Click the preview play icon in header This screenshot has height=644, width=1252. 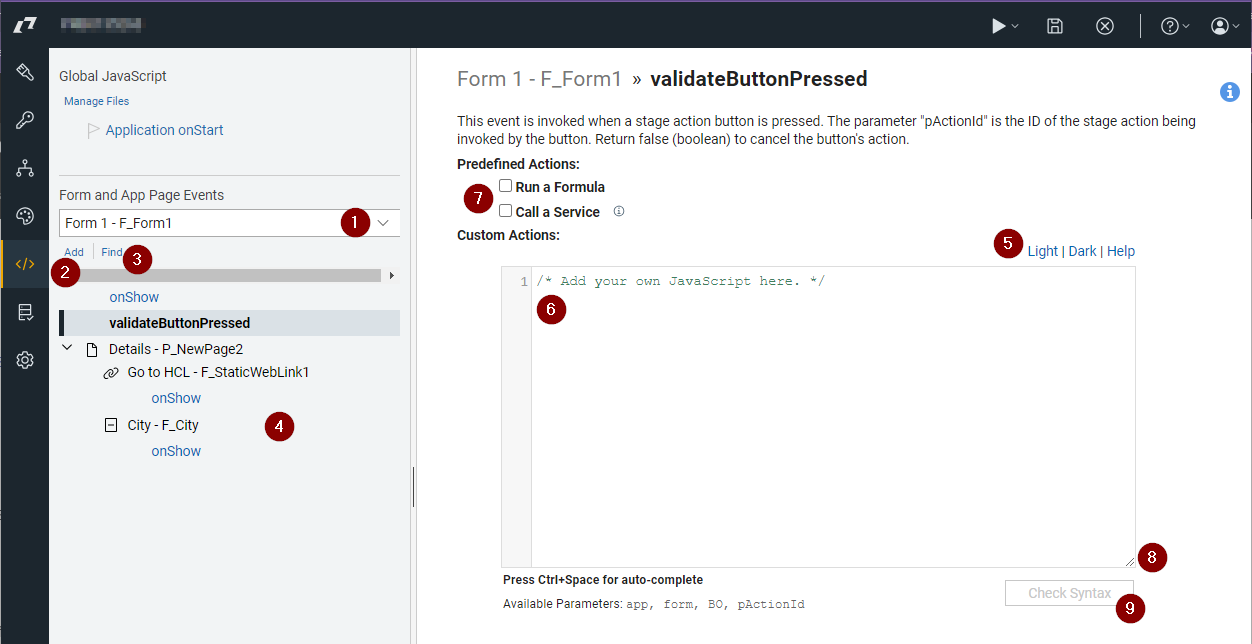(x=998, y=27)
